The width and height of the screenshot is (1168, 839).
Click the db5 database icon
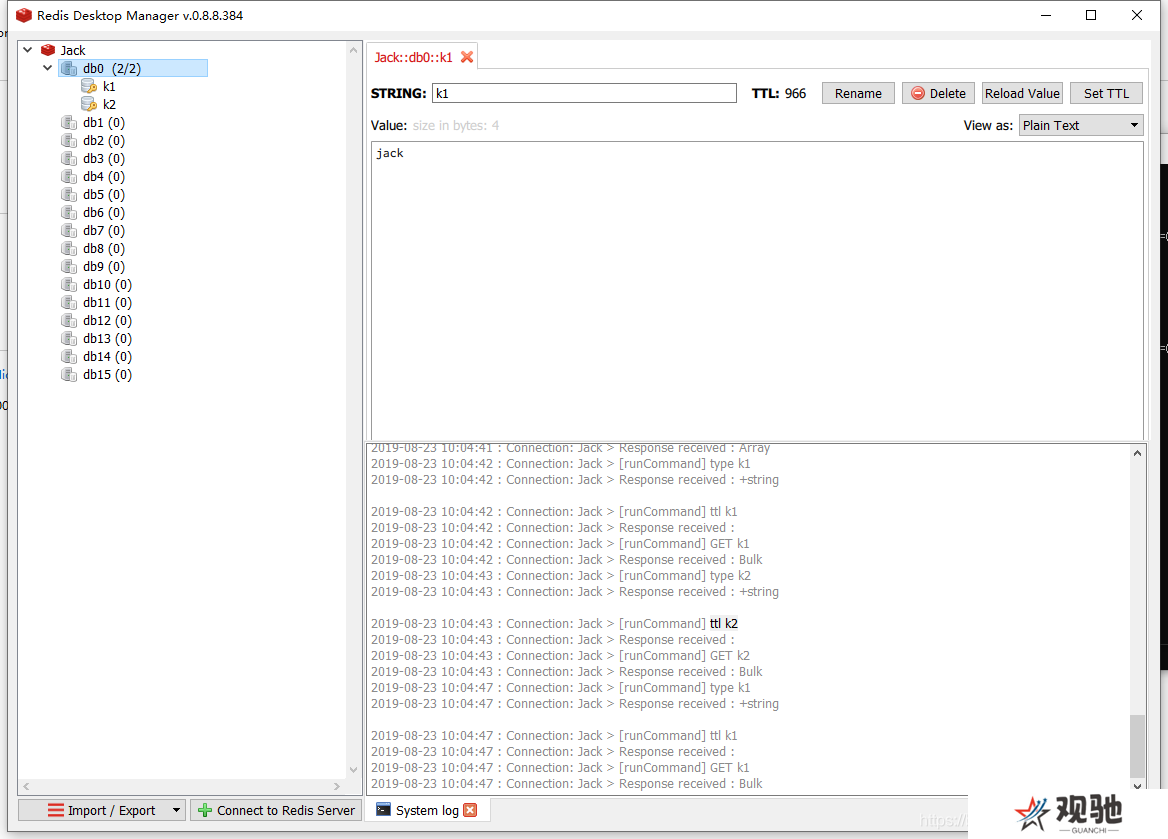coord(69,194)
